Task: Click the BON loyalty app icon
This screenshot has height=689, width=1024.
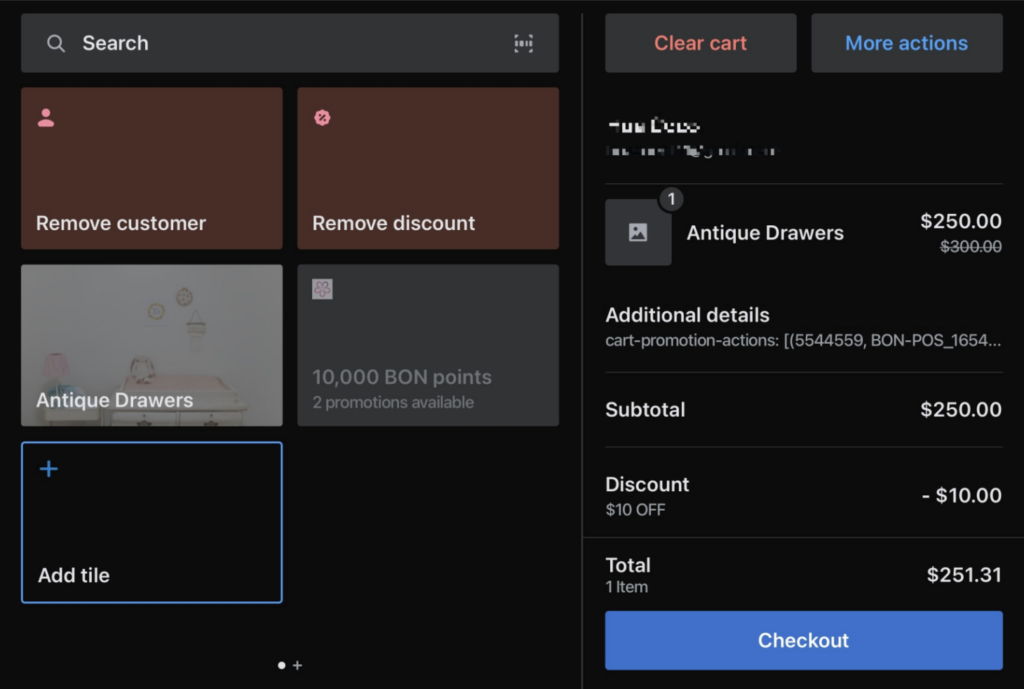Action: (x=322, y=289)
